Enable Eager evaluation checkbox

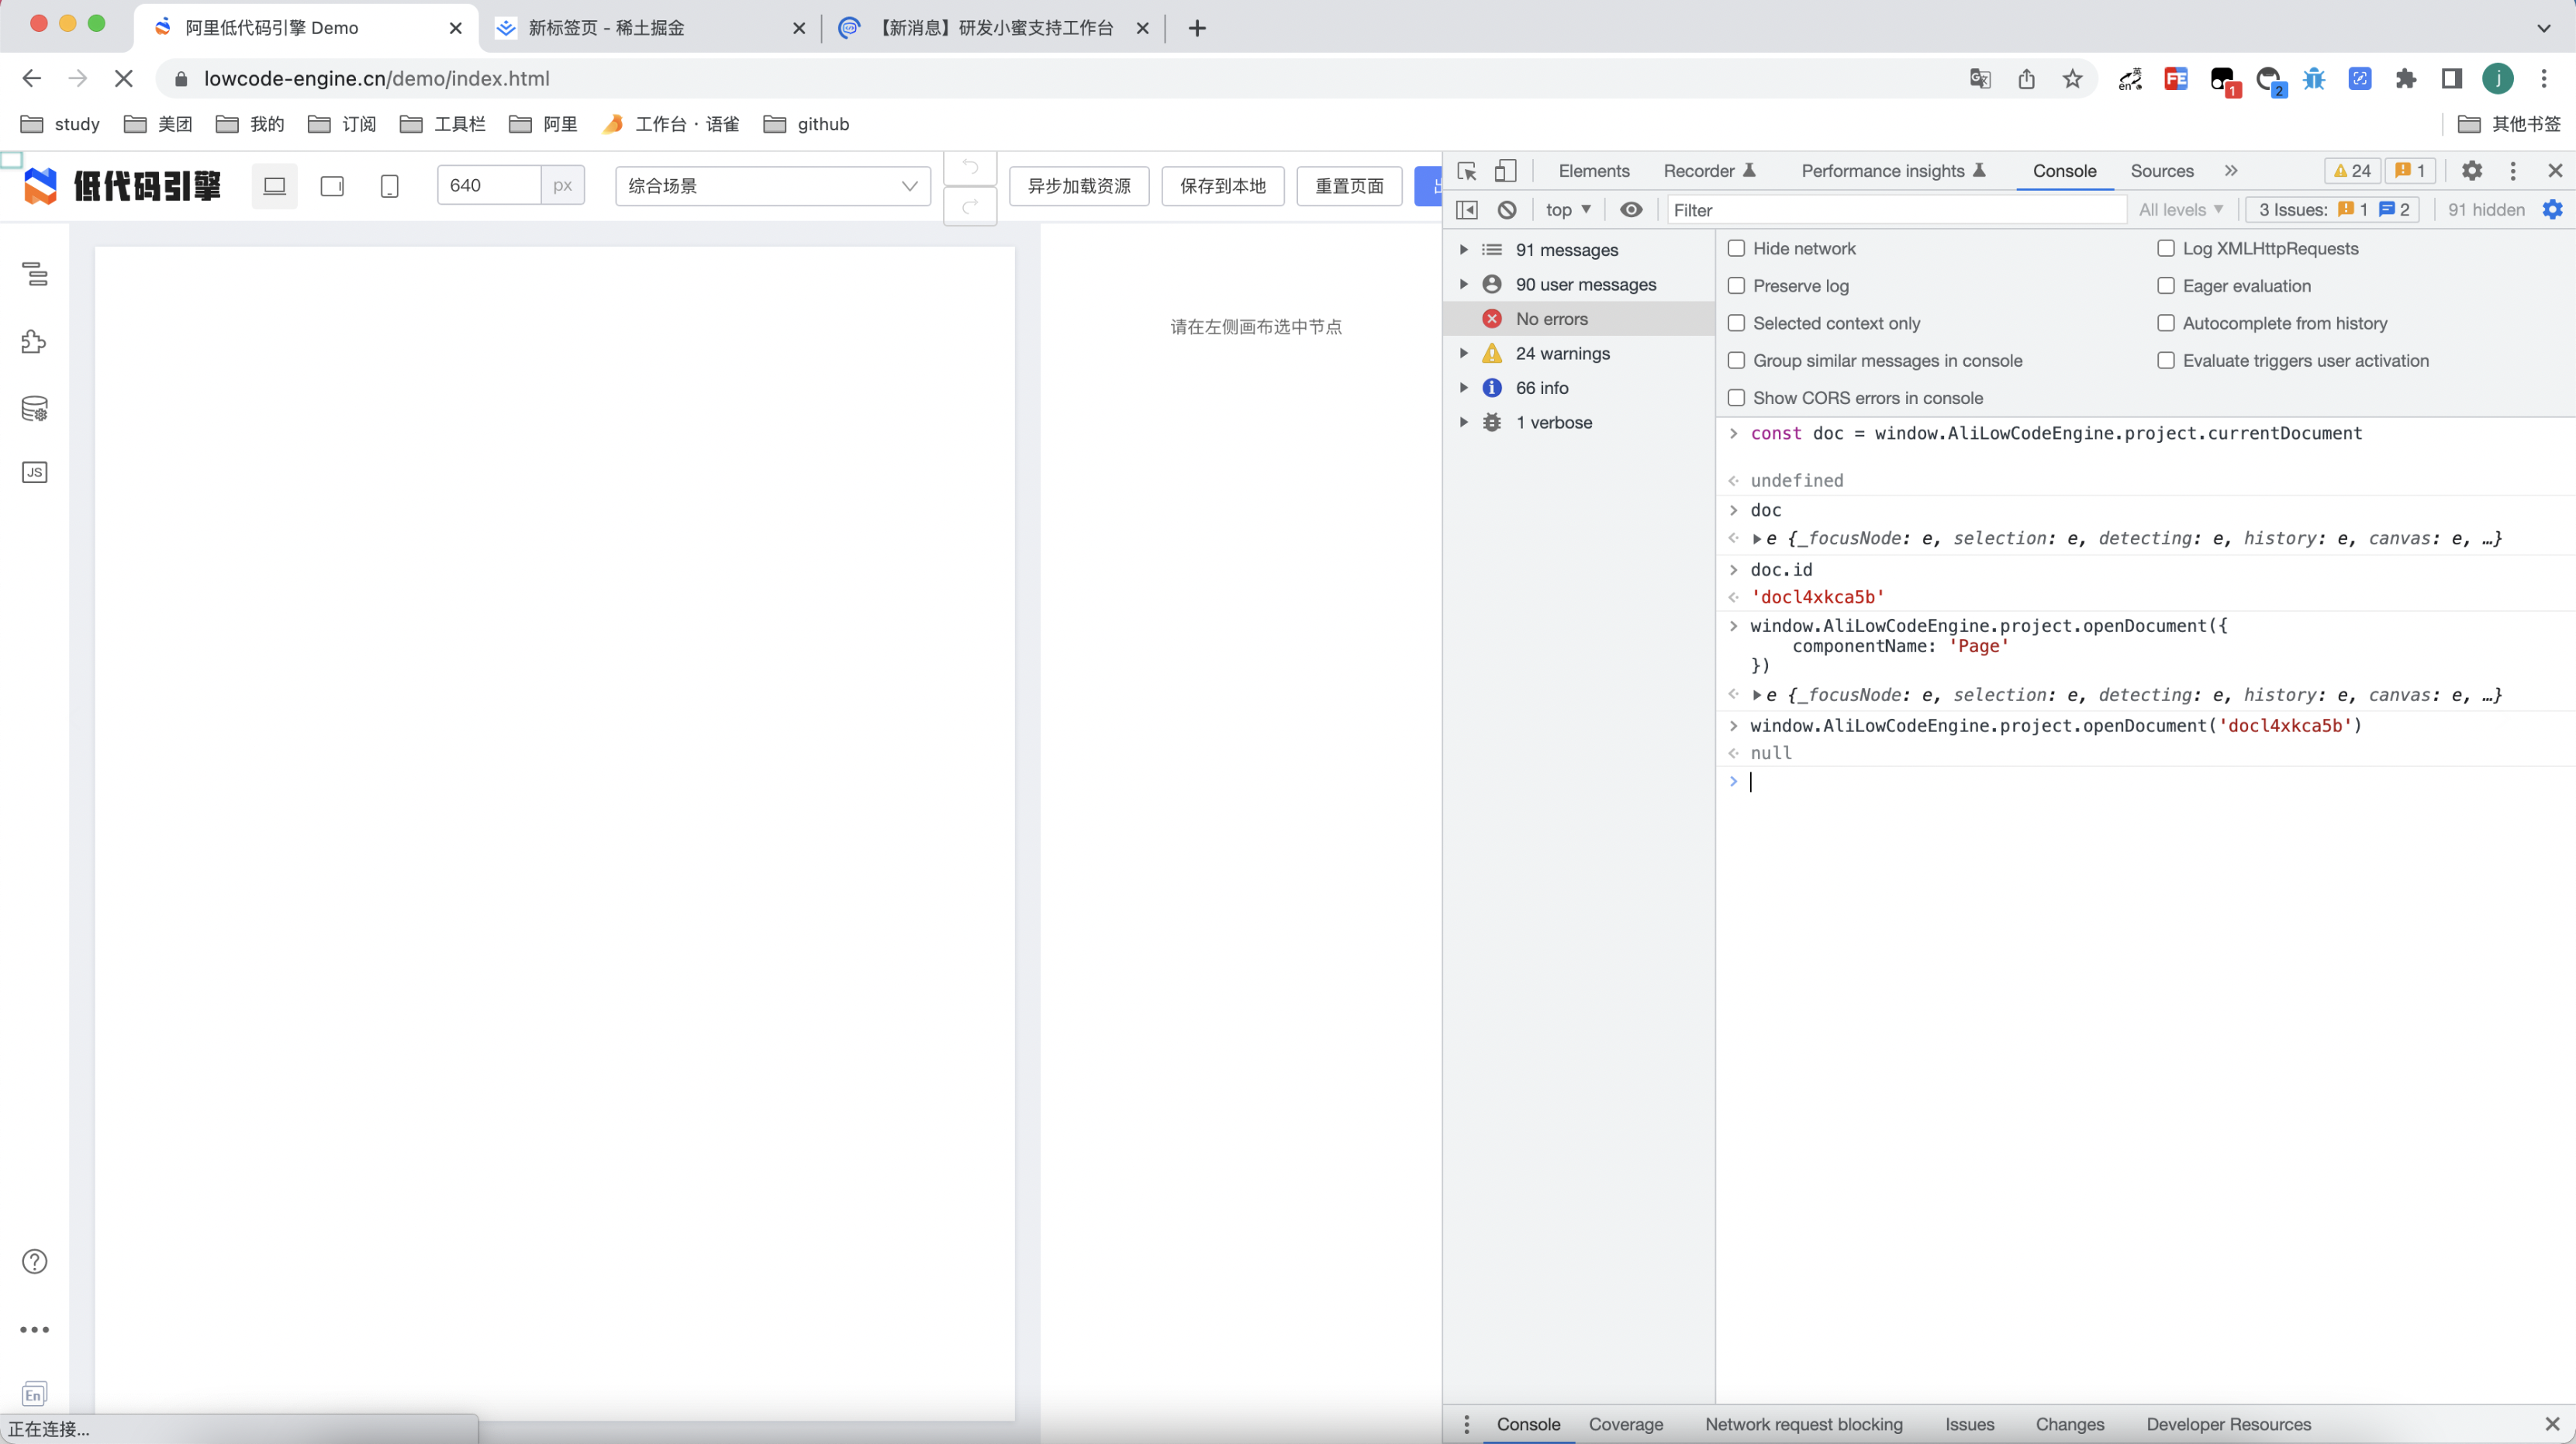tap(2166, 286)
